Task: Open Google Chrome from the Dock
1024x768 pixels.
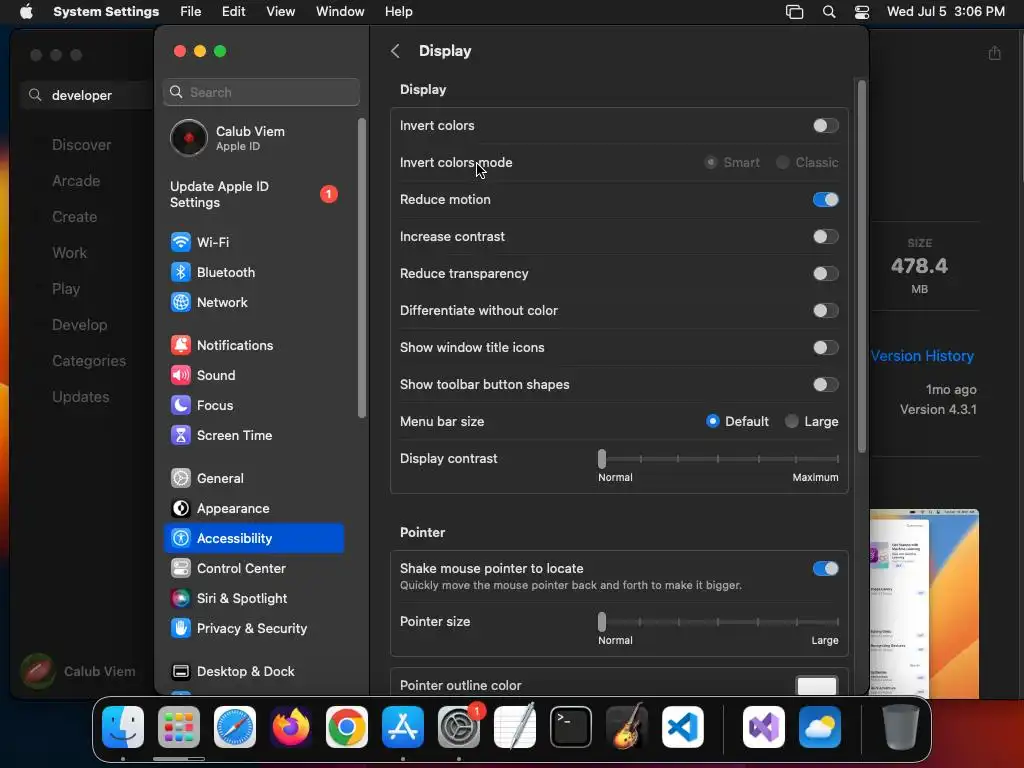Action: pos(347,727)
